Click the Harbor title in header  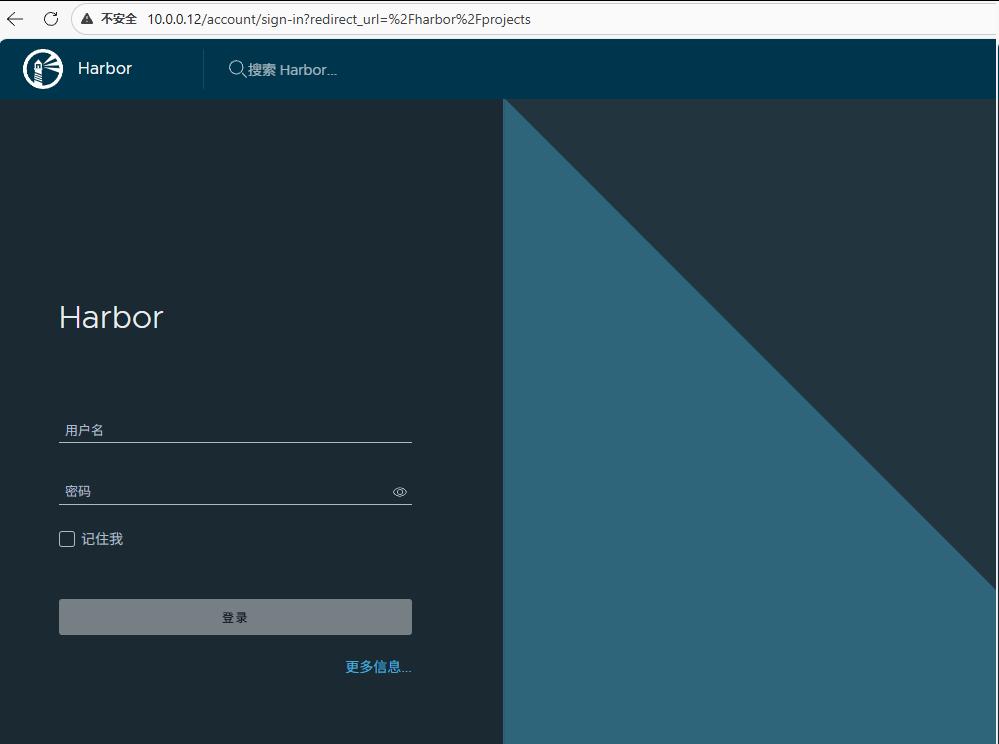tap(104, 68)
